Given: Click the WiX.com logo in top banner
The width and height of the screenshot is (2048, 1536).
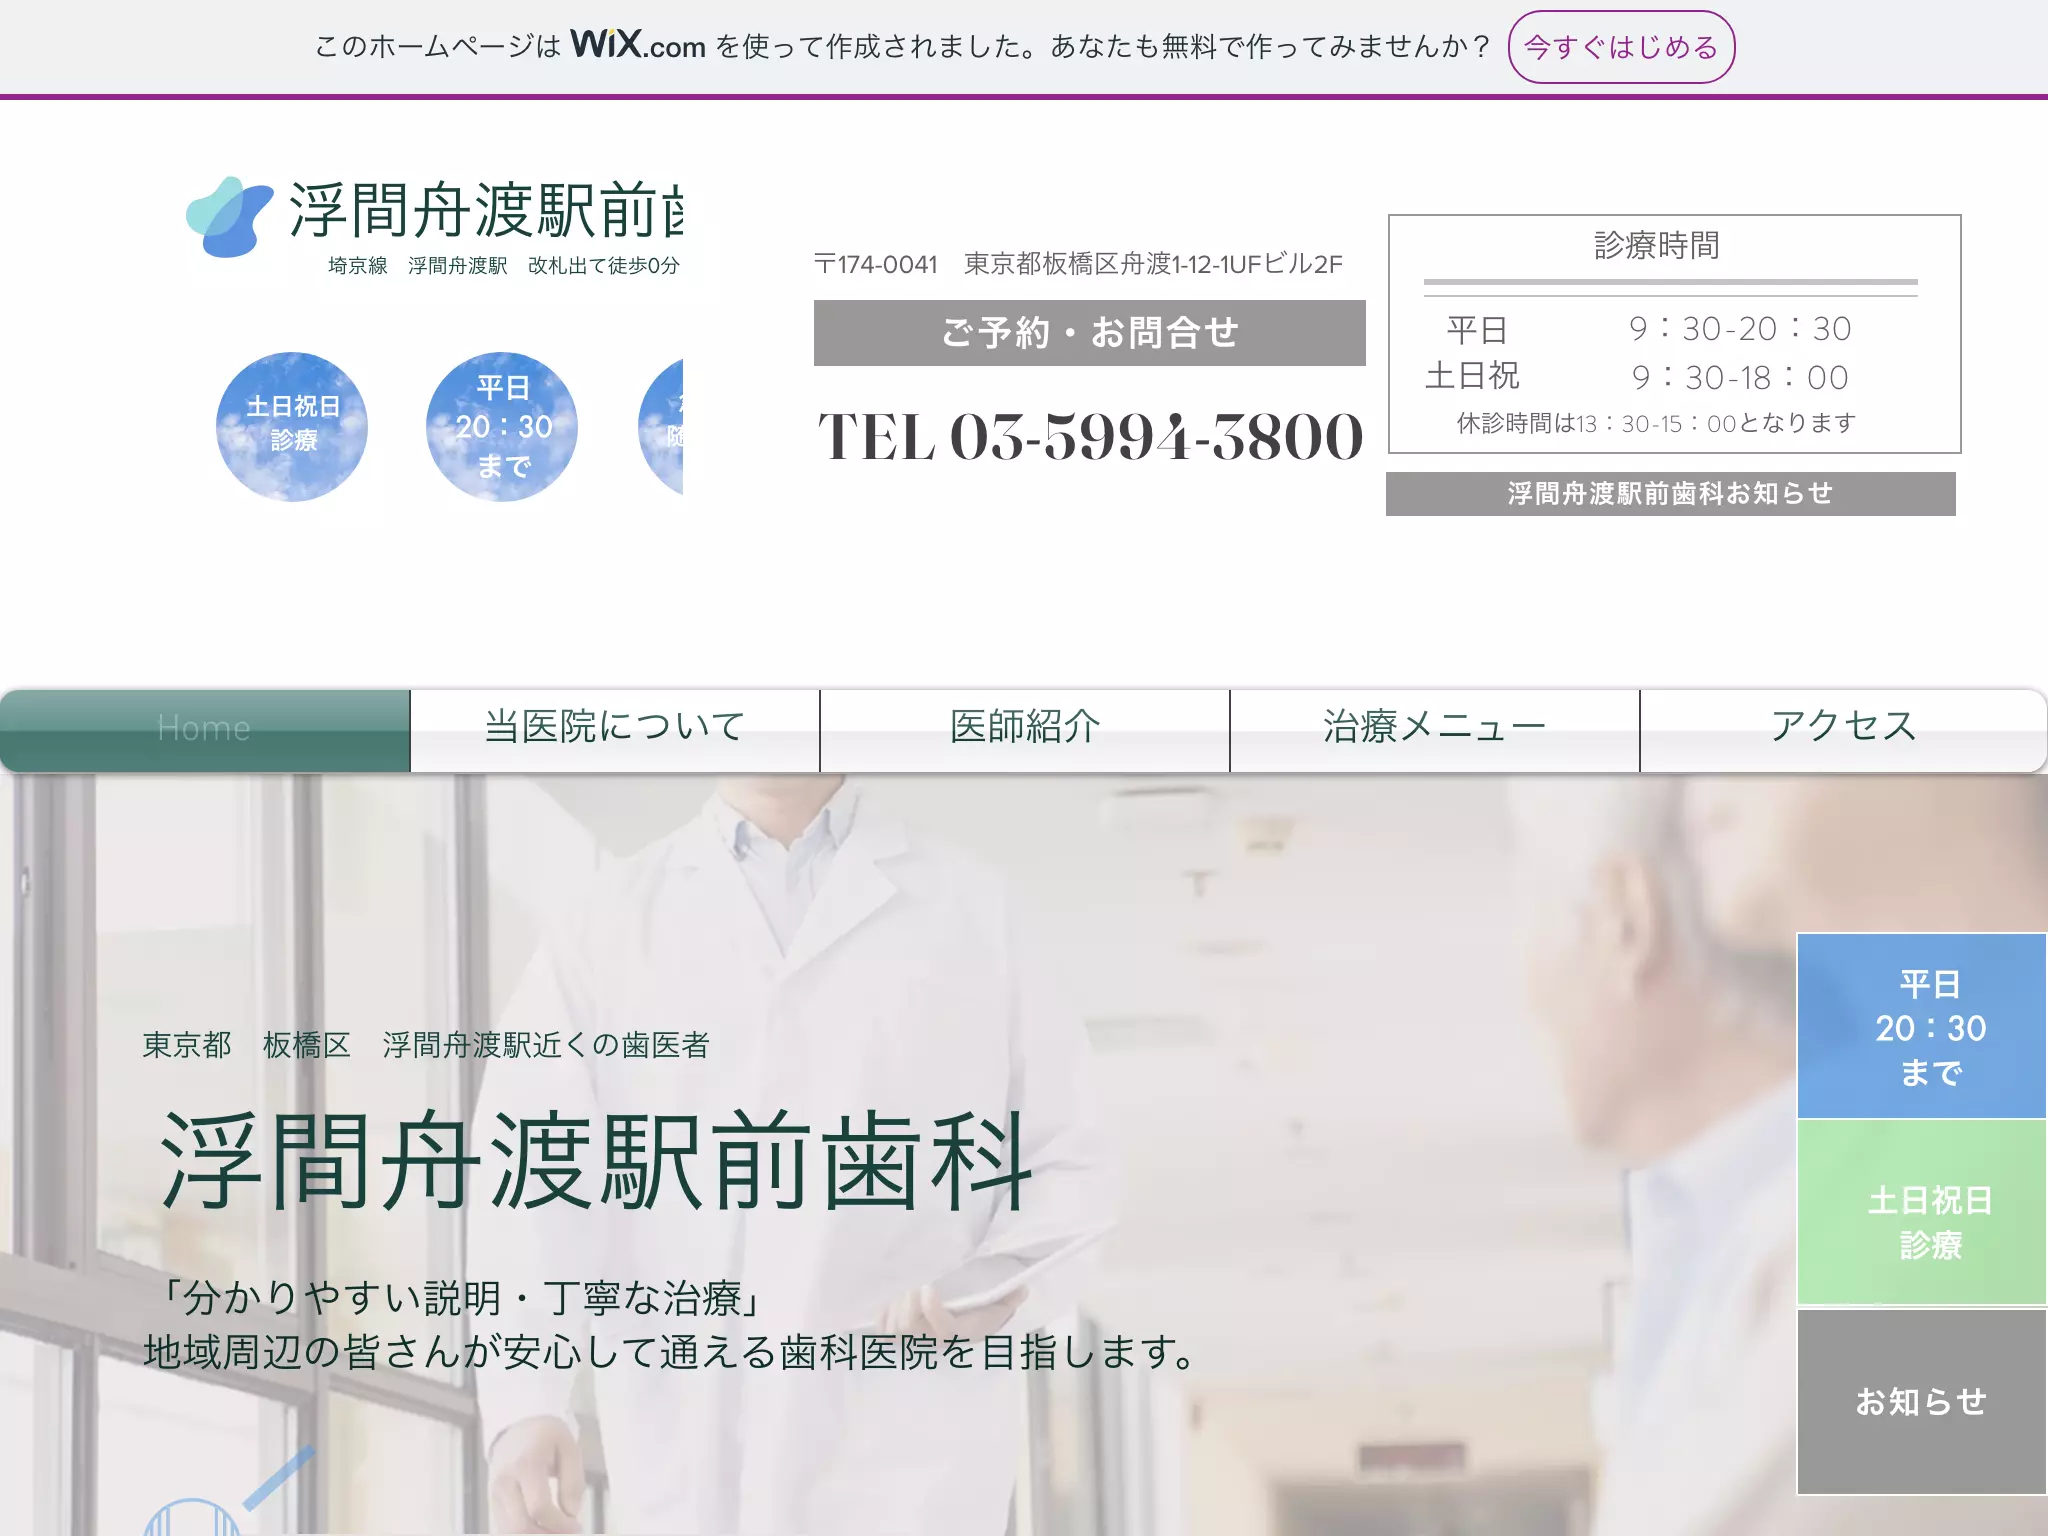Looking at the screenshot, I should click(x=638, y=45).
